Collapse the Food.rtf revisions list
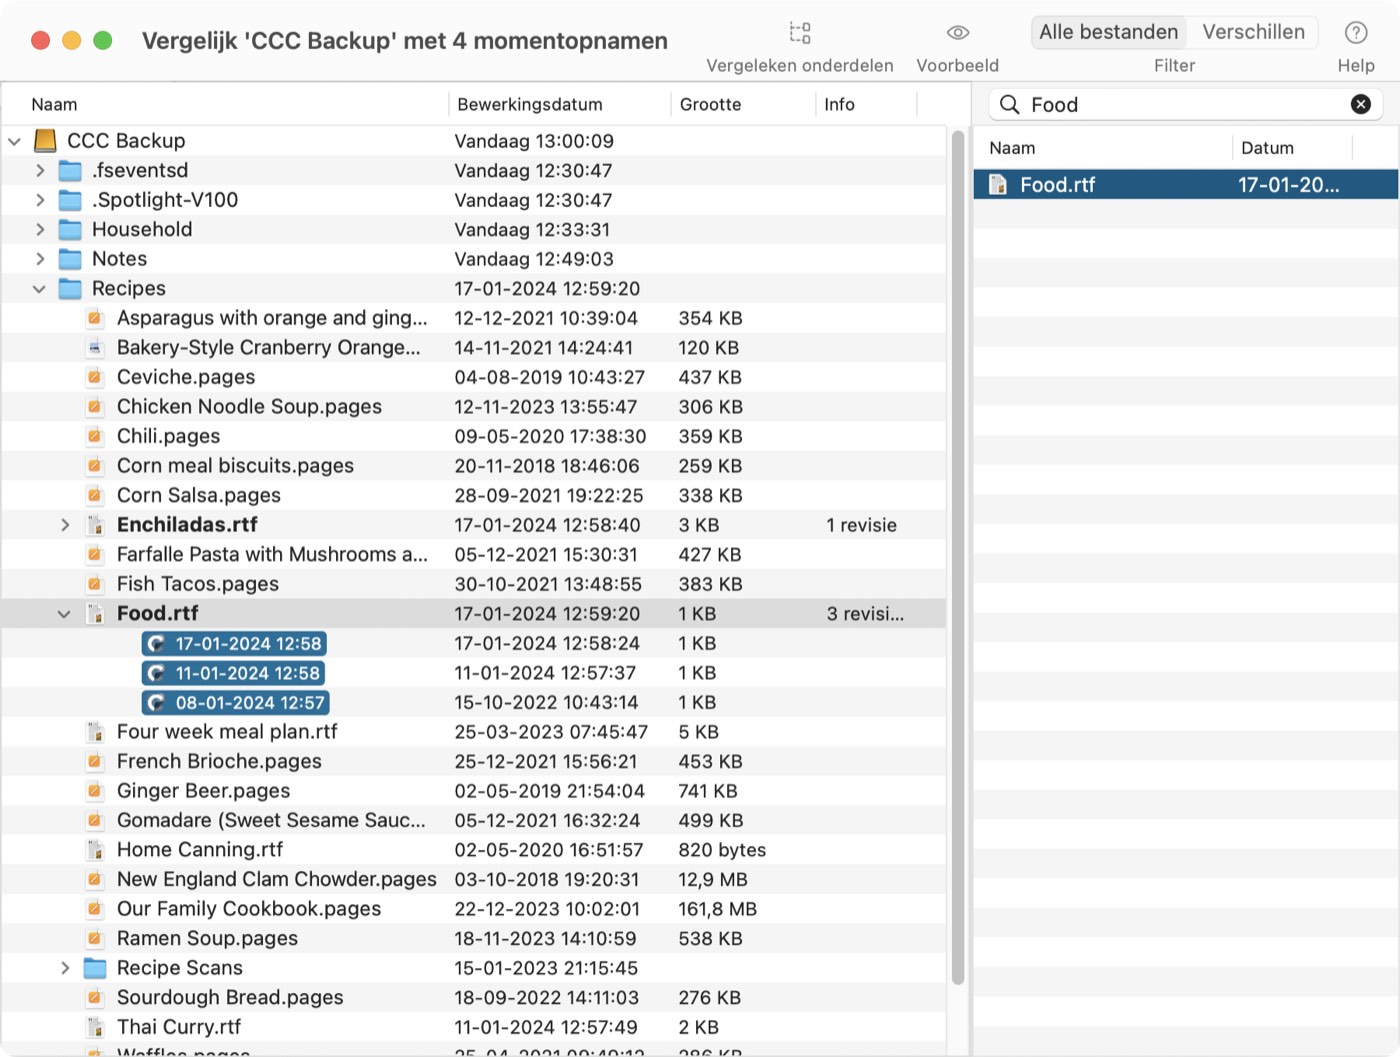This screenshot has height=1057, width=1400. click(x=64, y=614)
